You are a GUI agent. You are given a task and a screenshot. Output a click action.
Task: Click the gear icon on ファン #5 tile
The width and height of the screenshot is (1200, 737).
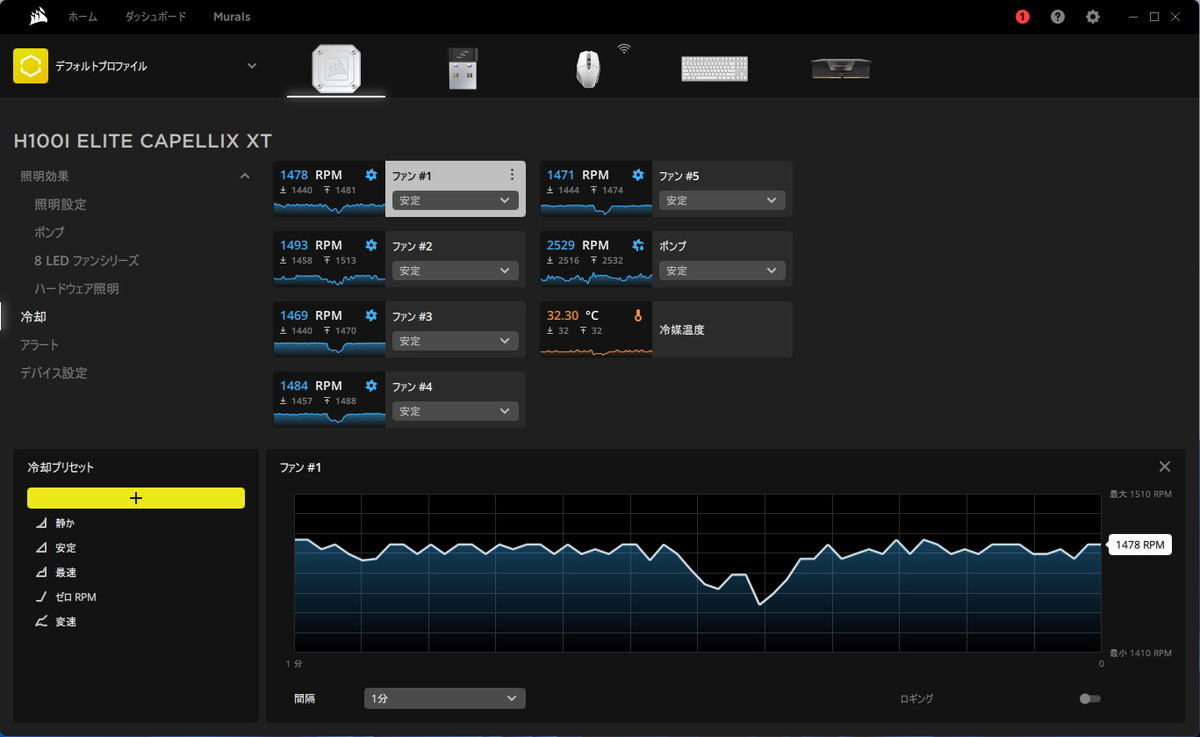click(638, 175)
